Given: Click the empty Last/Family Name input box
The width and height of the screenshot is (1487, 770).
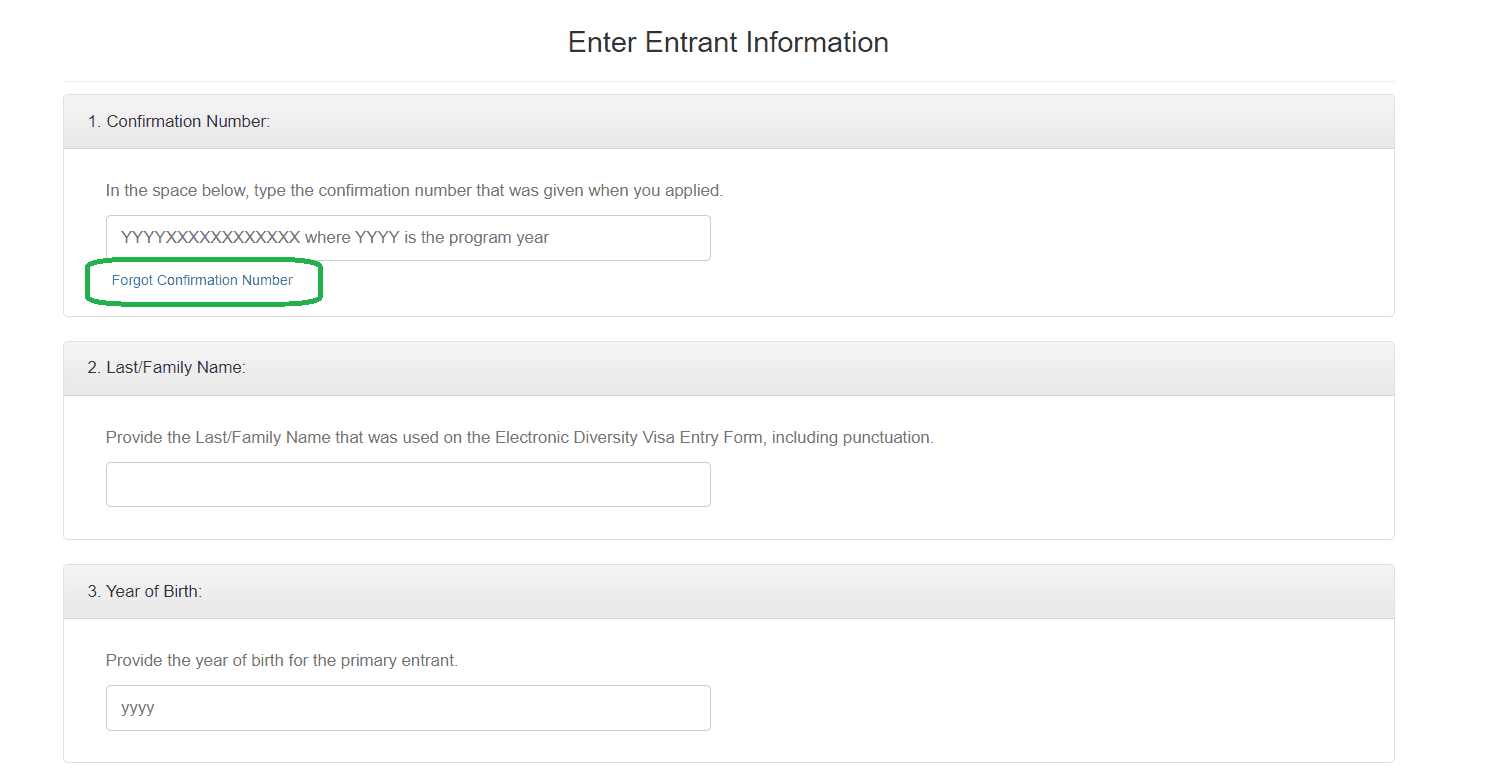Looking at the screenshot, I should coord(408,484).
